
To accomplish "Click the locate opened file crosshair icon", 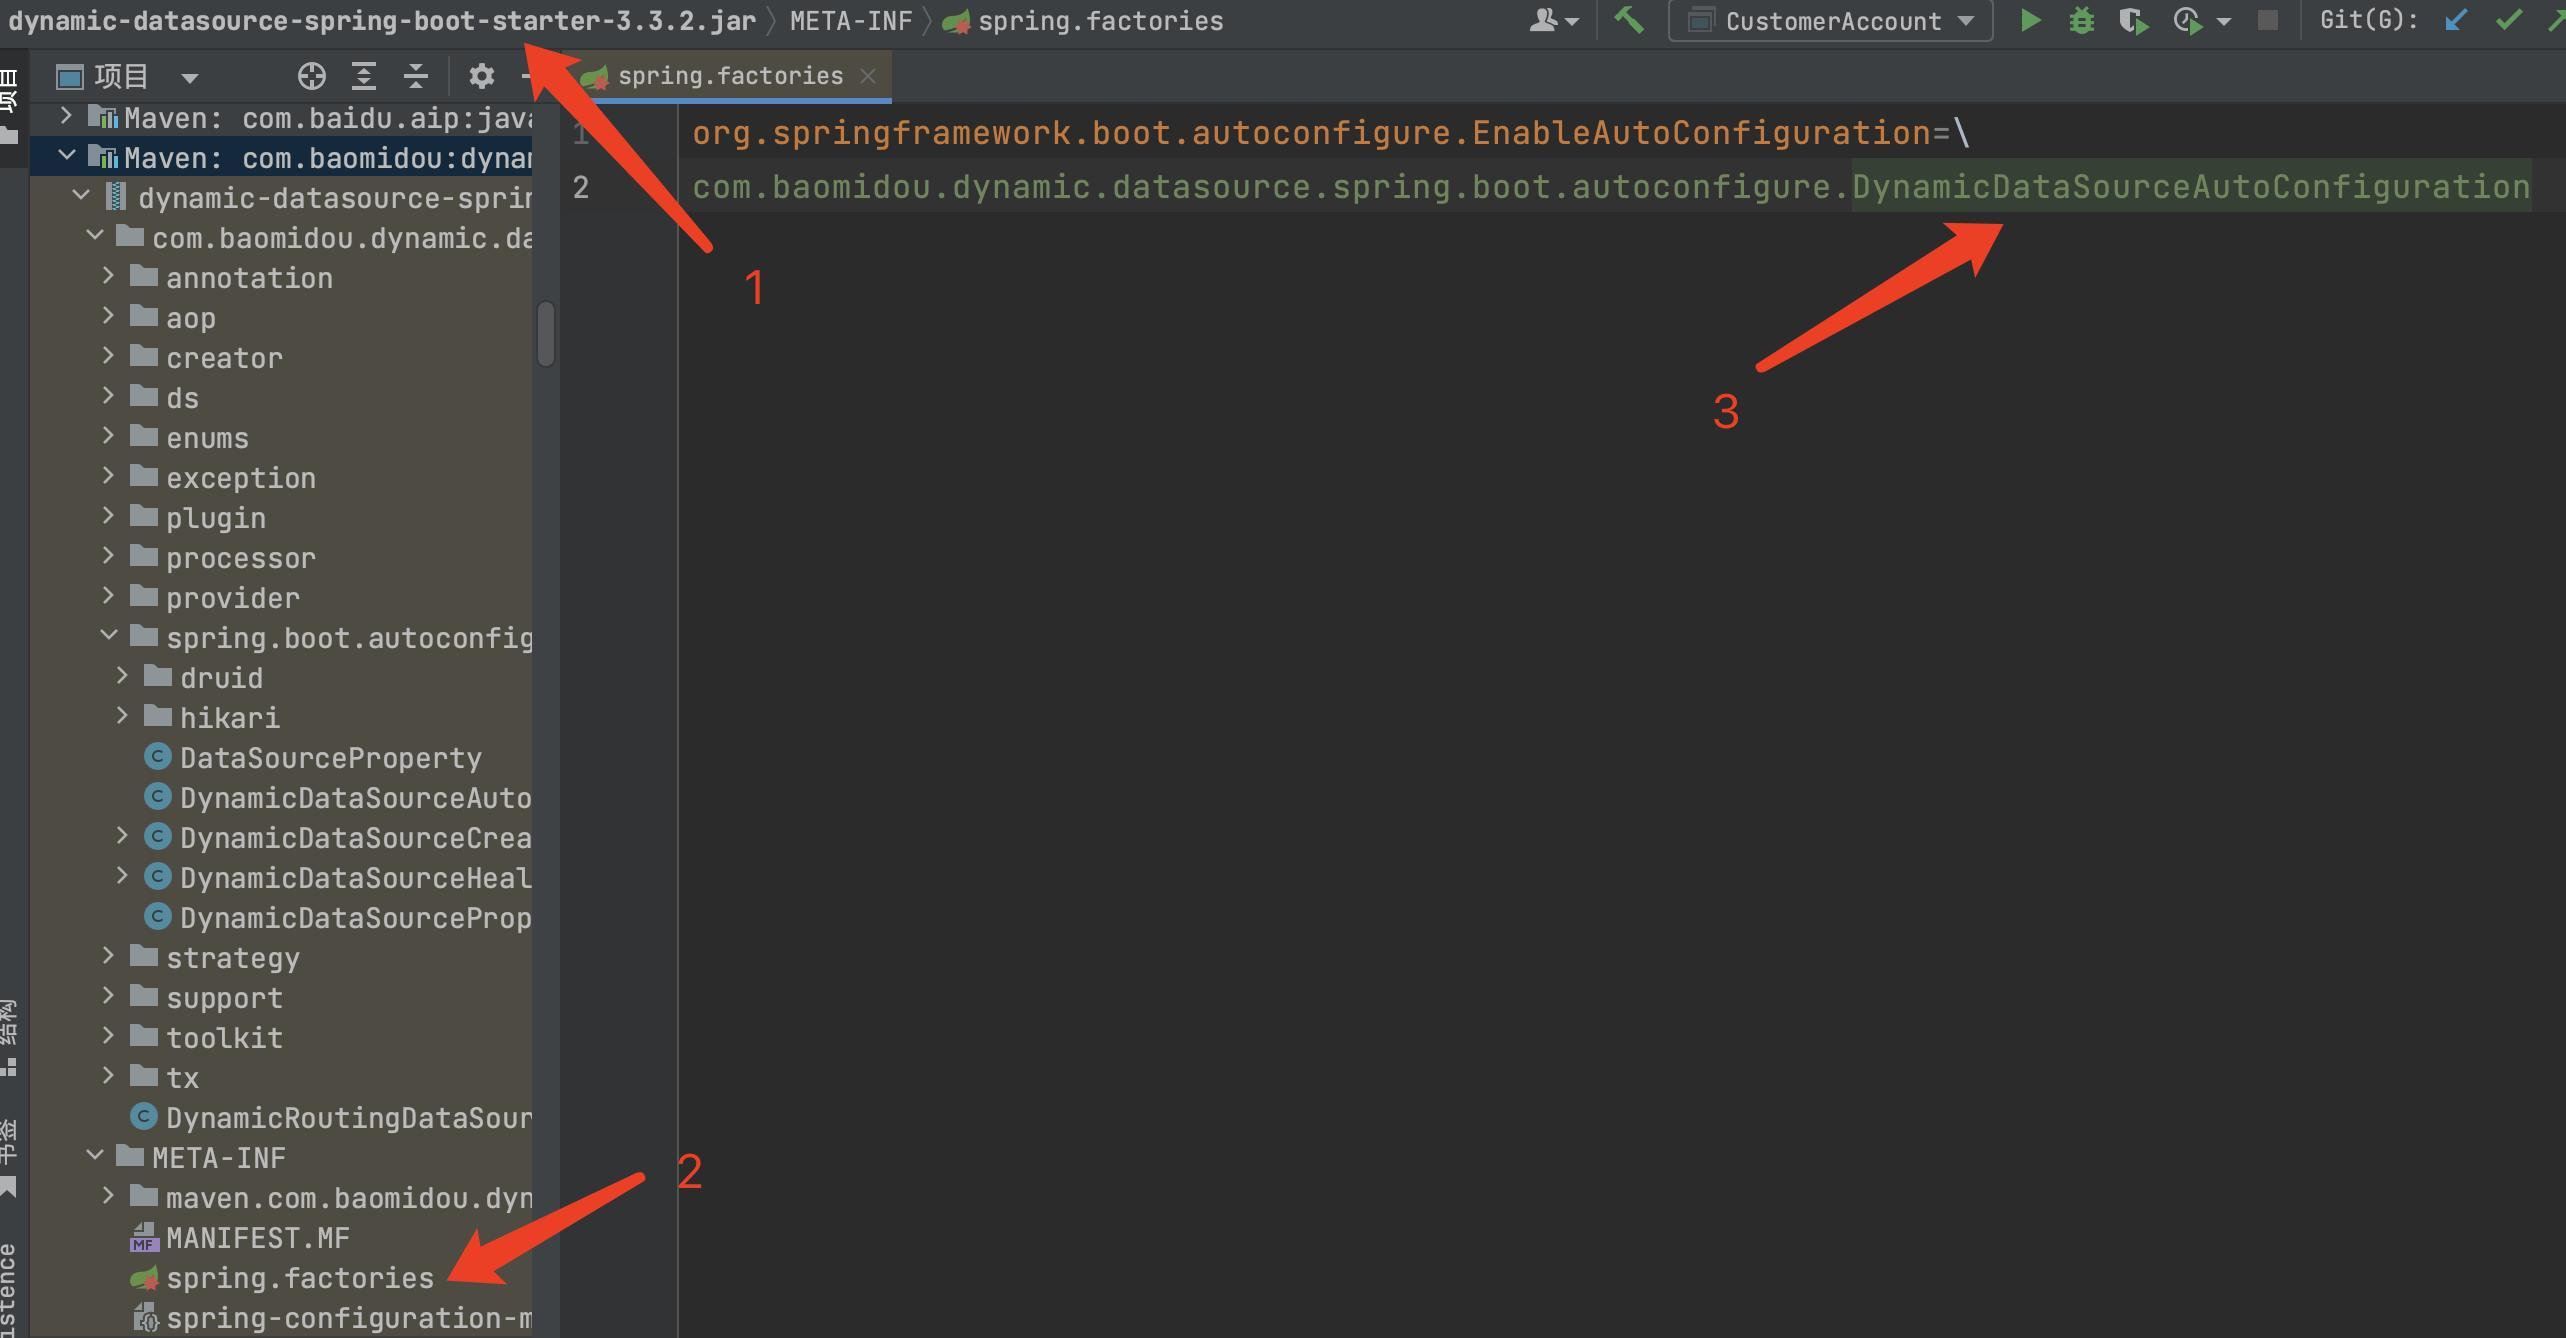I will pyautogui.click(x=311, y=76).
